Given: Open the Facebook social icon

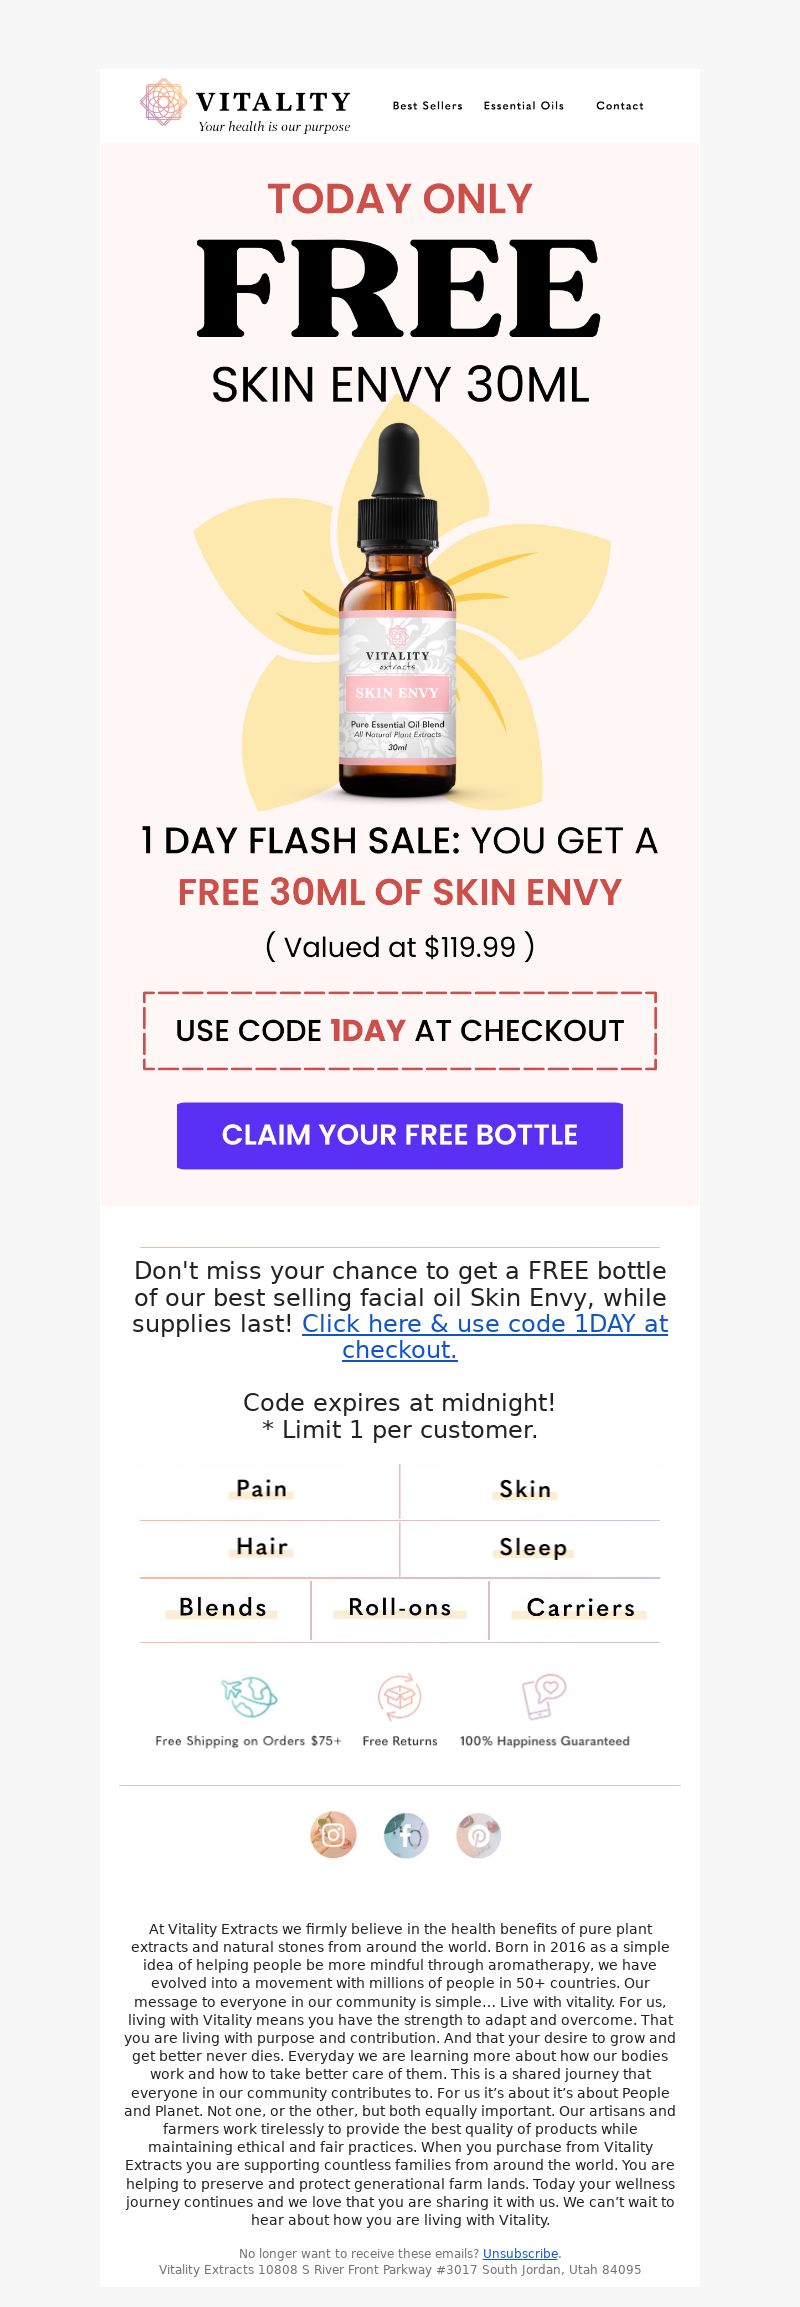Looking at the screenshot, I should pyautogui.click(x=406, y=1835).
